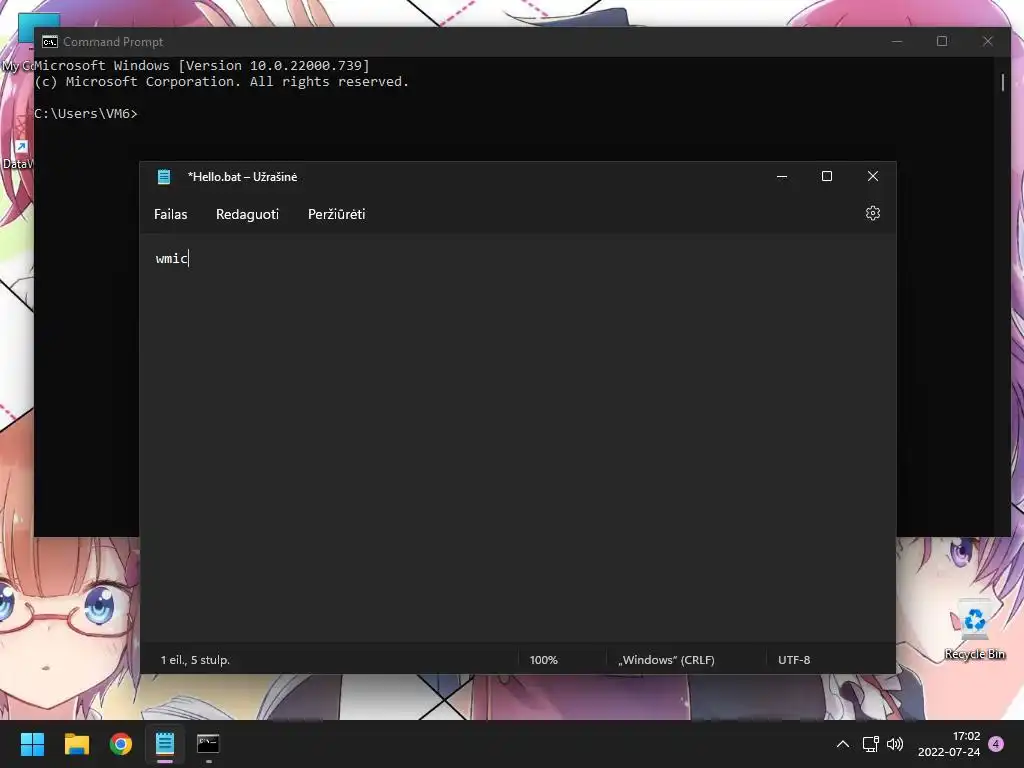Open the Peržiūrėti menu in Notepad
The image size is (1024, 768).
(x=336, y=214)
